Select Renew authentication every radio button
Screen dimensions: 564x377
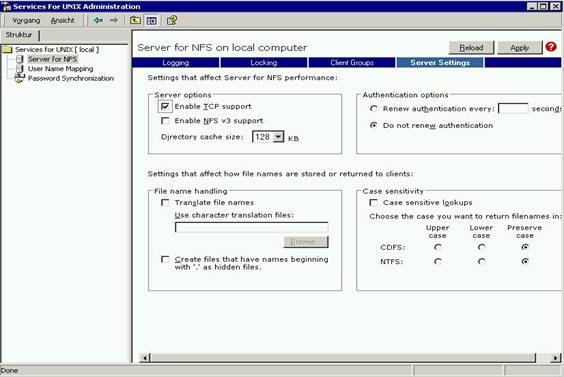pos(374,109)
